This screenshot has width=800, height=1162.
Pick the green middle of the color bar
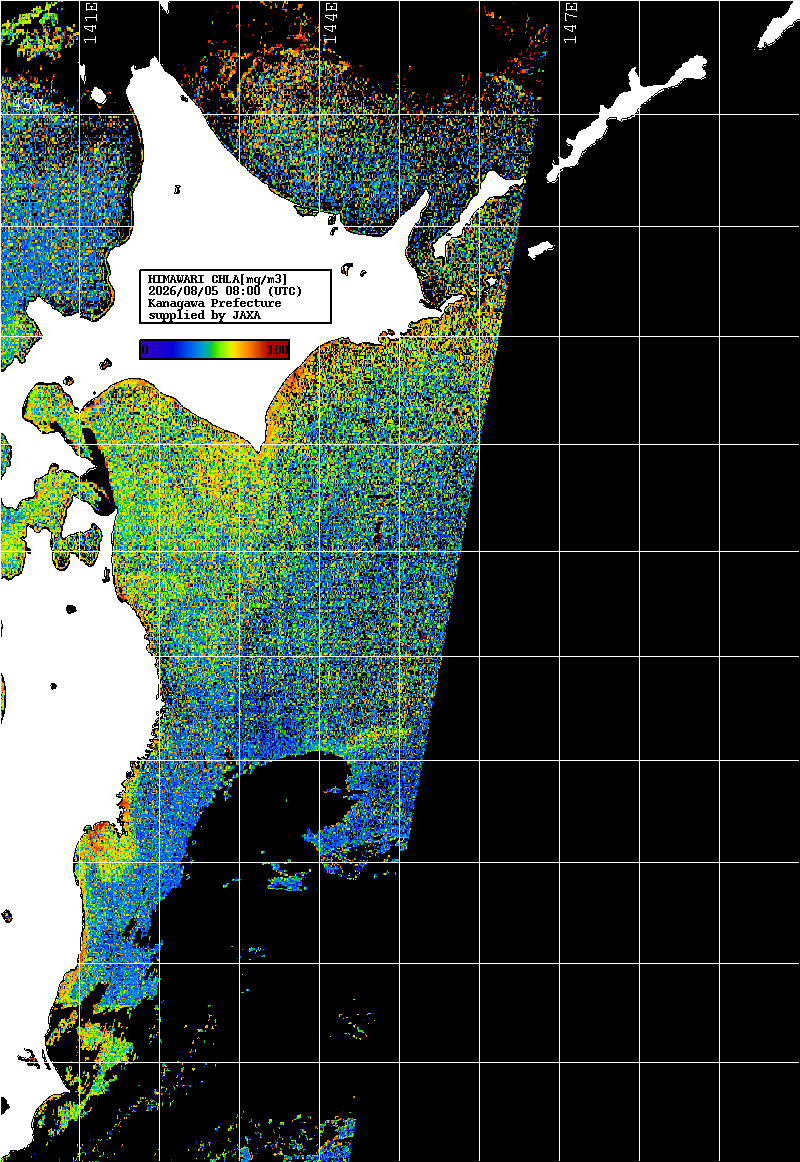pyautogui.click(x=215, y=350)
